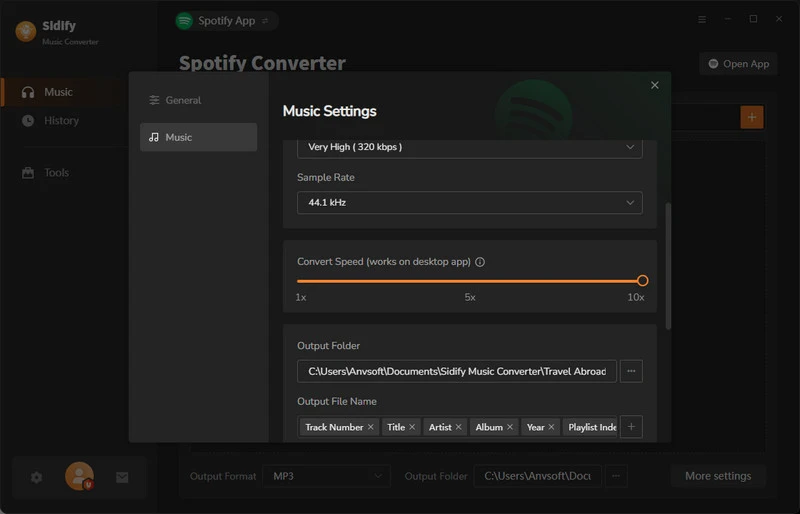Open the History section in the sidebar

[61, 120]
